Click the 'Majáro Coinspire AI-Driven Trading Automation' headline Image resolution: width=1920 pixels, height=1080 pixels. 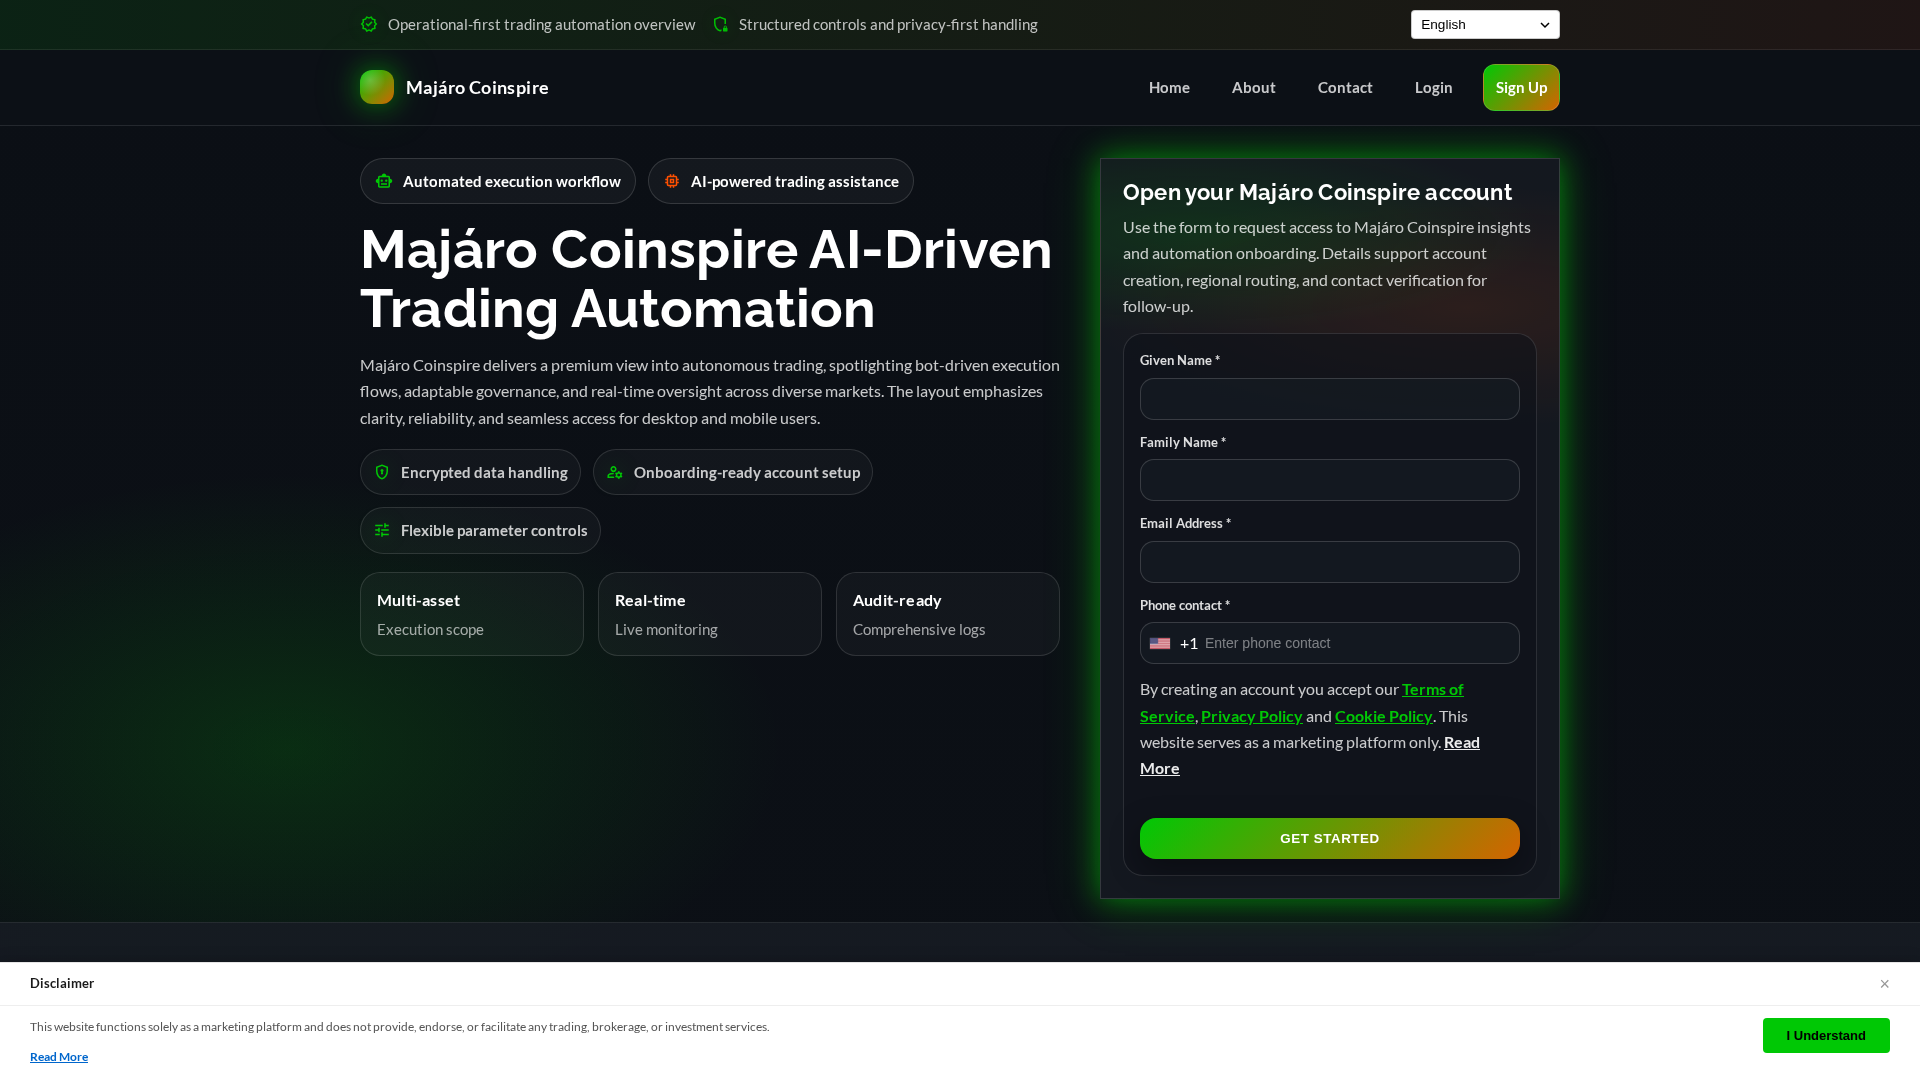pos(706,278)
